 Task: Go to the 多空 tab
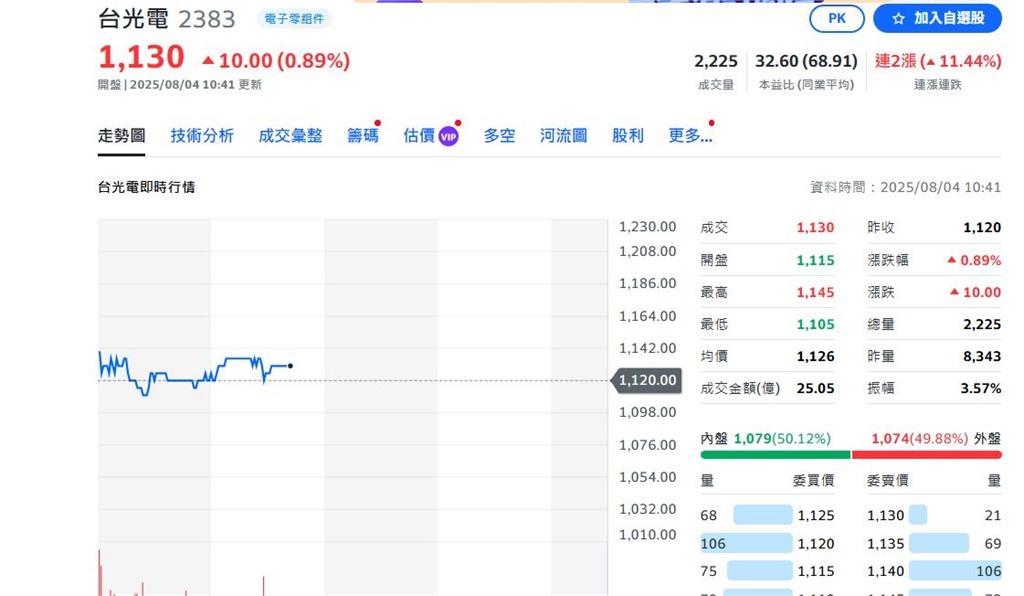click(499, 136)
